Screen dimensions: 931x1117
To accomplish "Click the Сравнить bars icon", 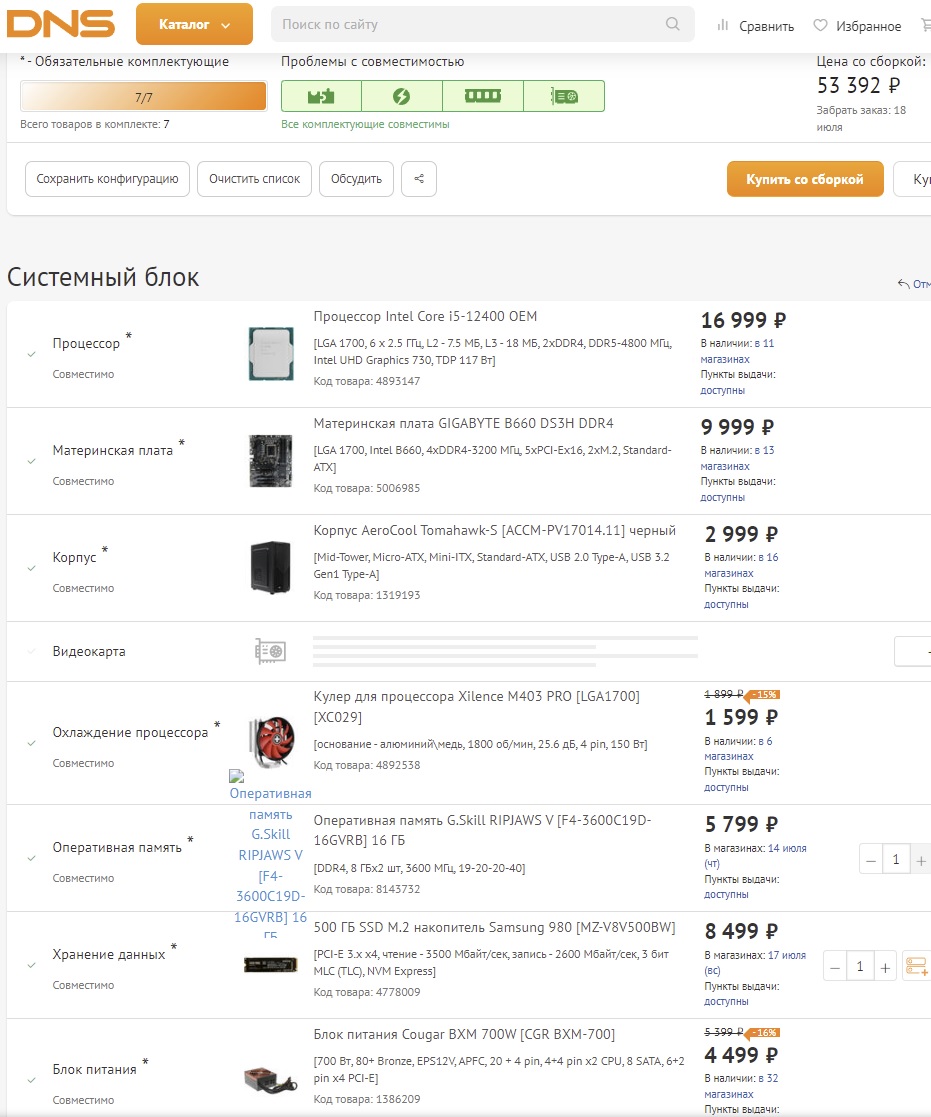I will 722,25.
